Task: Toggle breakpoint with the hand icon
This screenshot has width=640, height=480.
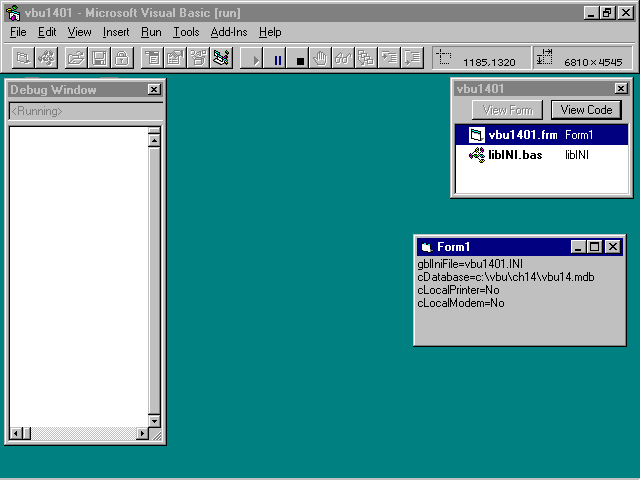Action: click(x=321, y=59)
